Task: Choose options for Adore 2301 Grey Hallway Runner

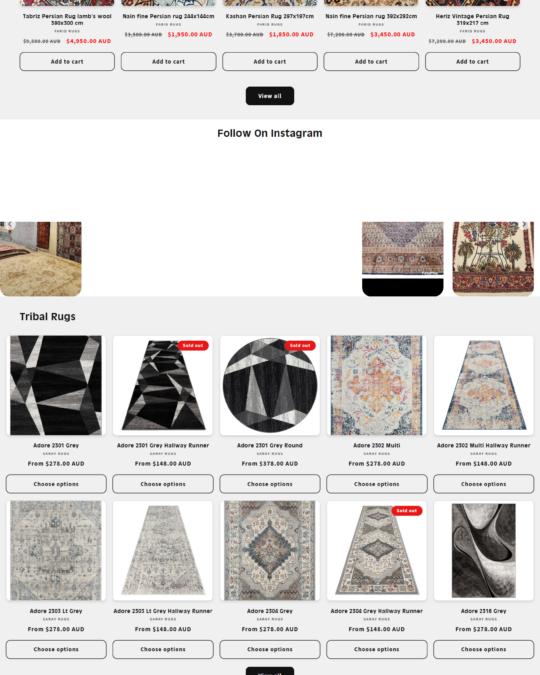Action: point(163,484)
